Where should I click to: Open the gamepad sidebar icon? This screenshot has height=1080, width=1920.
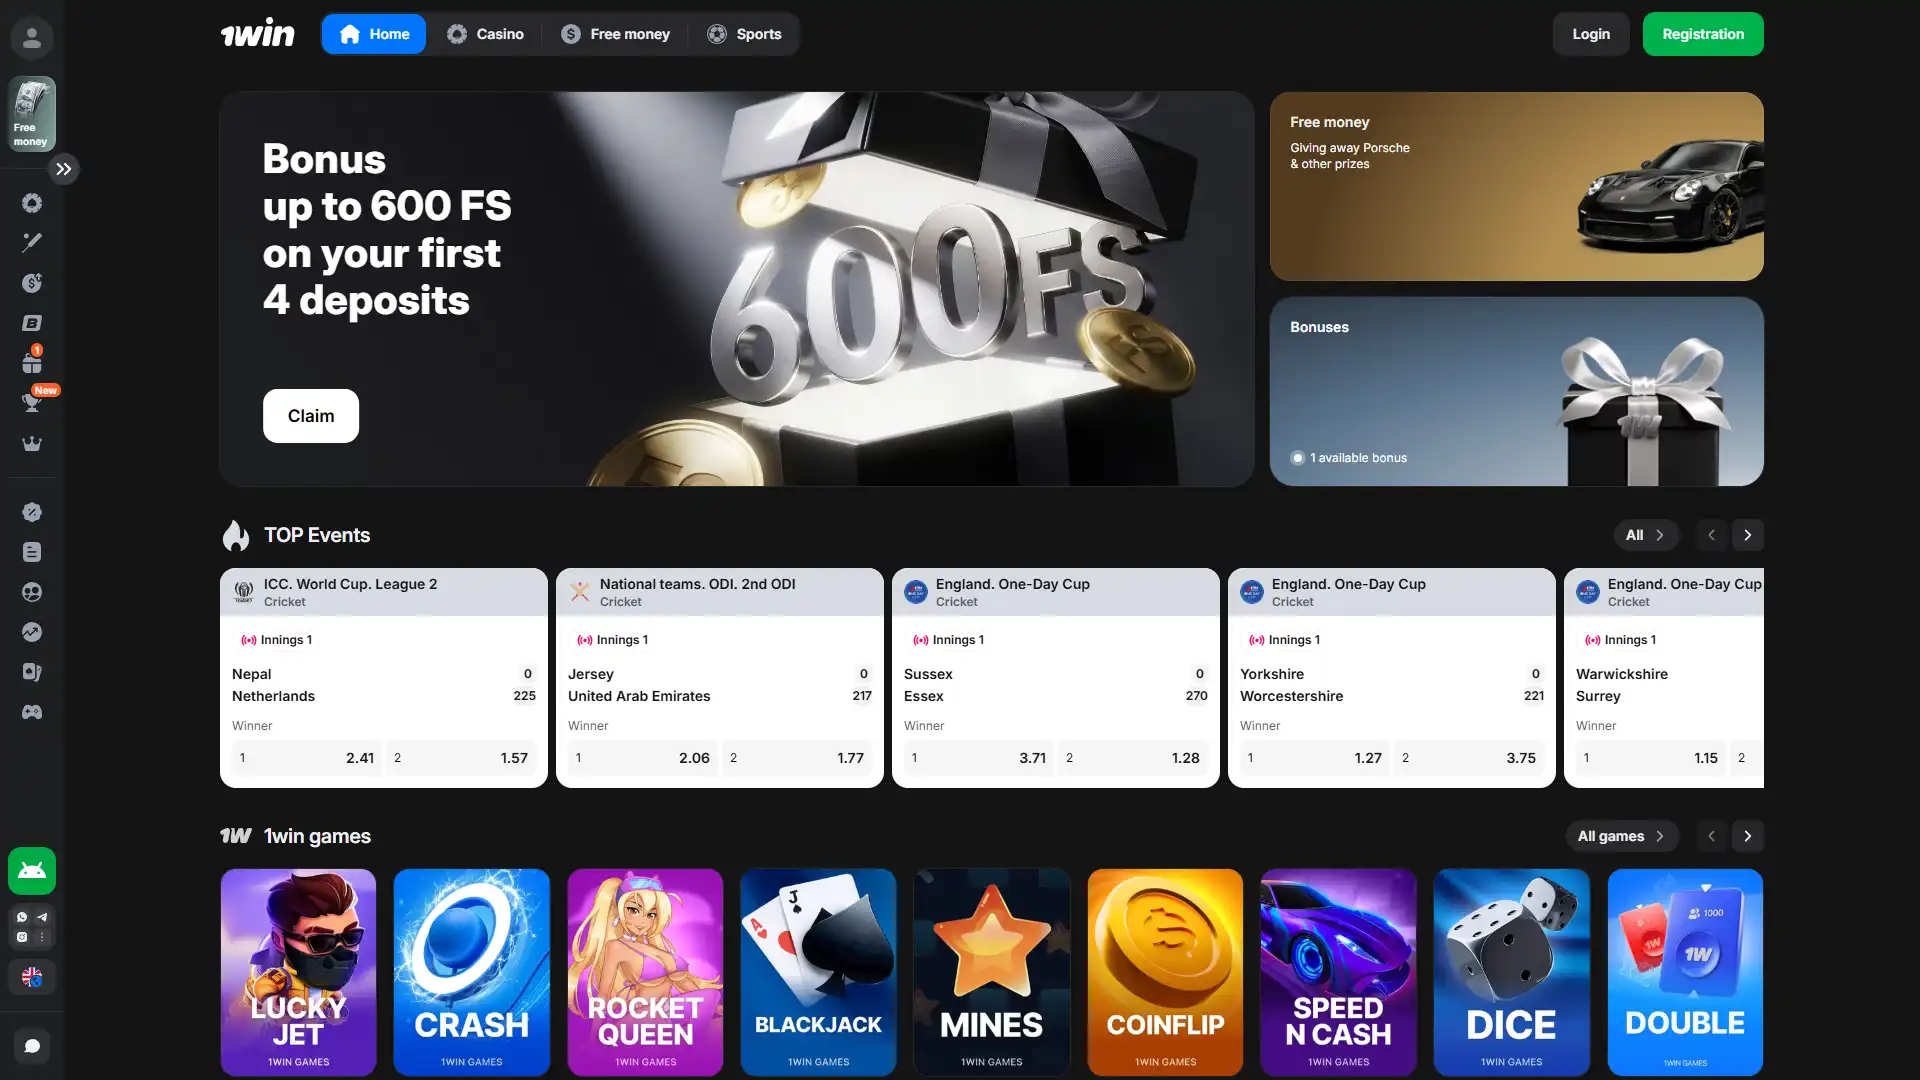32,712
